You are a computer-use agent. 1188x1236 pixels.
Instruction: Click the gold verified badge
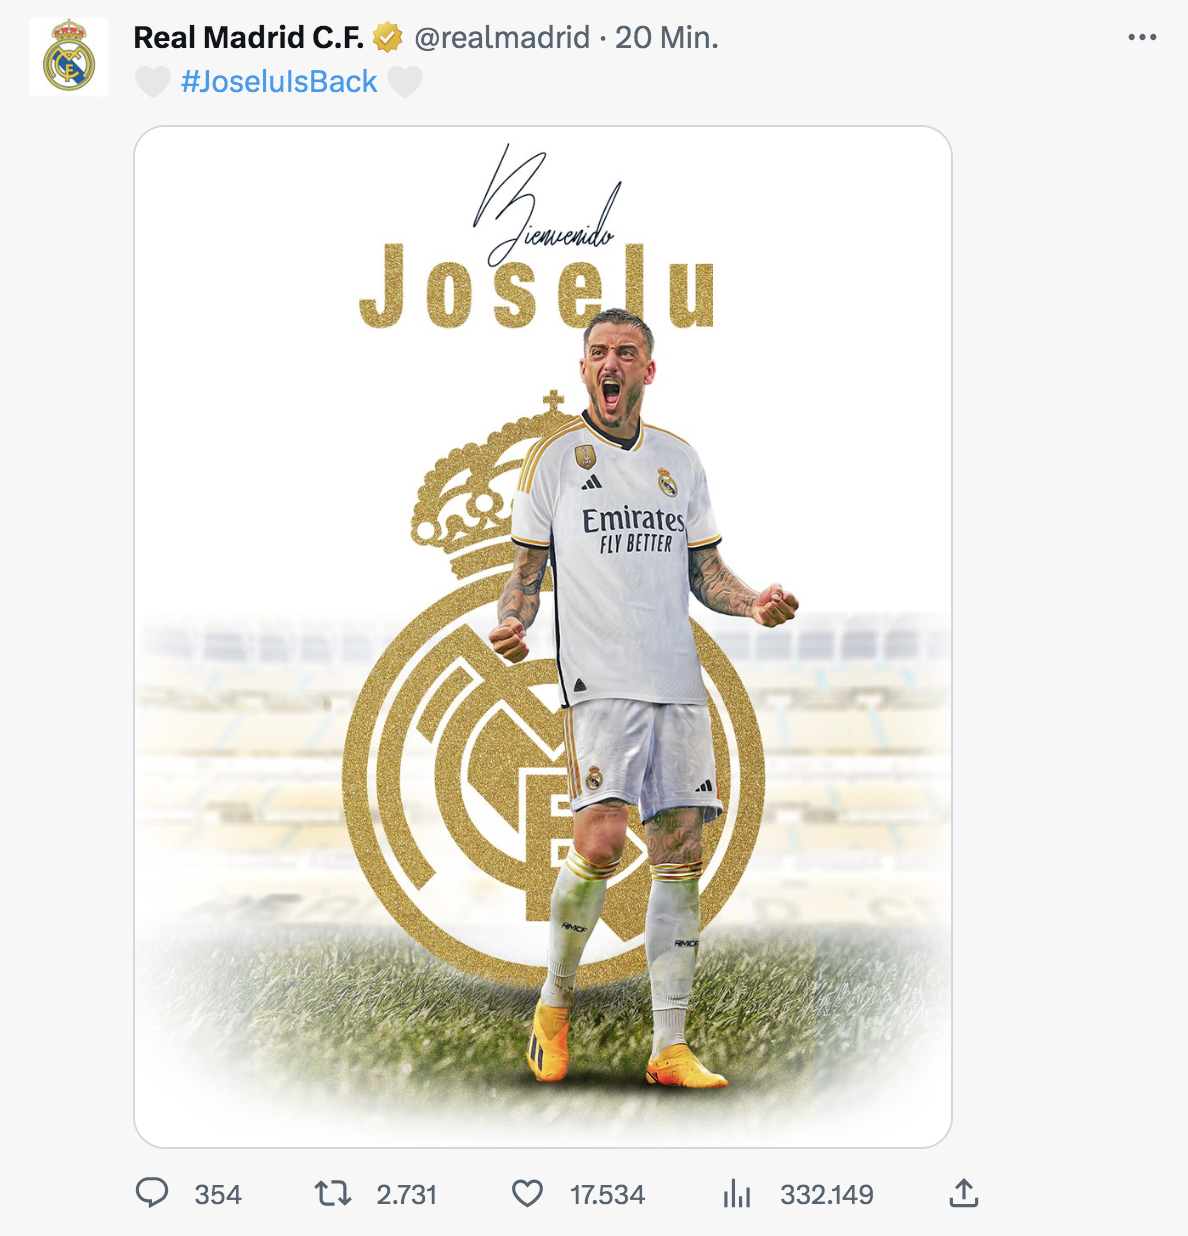pyautogui.click(x=388, y=38)
